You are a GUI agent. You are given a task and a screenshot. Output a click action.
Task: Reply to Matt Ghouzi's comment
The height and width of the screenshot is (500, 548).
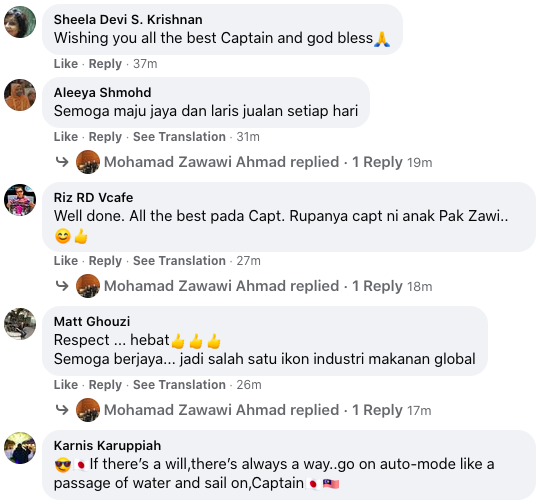click(x=105, y=385)
